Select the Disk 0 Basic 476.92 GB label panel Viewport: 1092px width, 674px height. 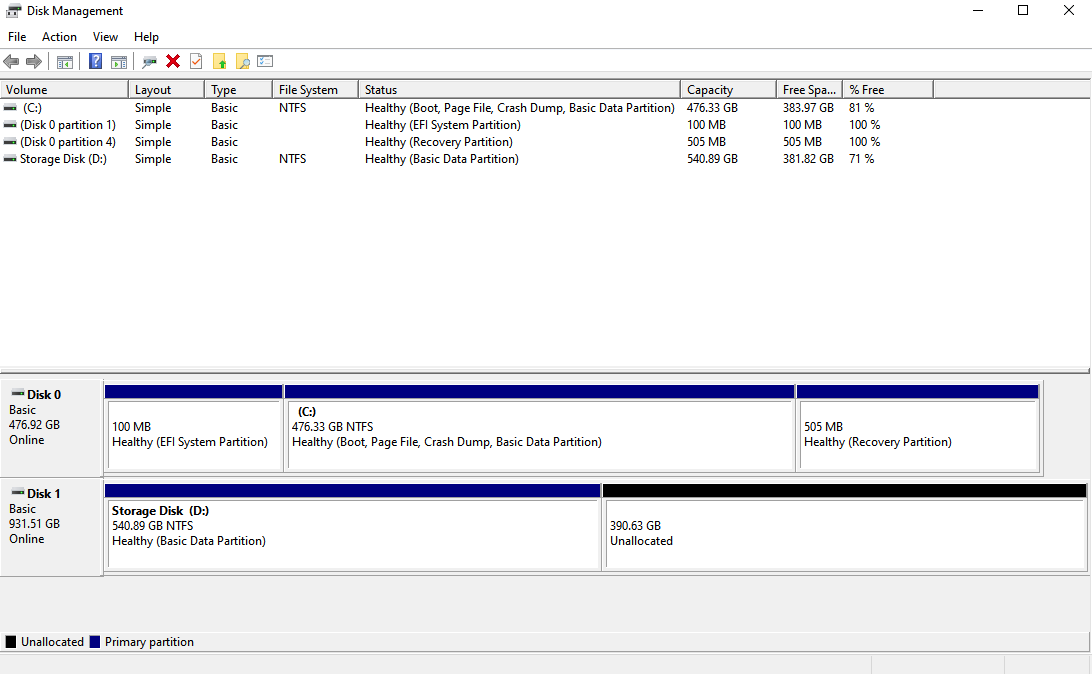click(52, 428)
